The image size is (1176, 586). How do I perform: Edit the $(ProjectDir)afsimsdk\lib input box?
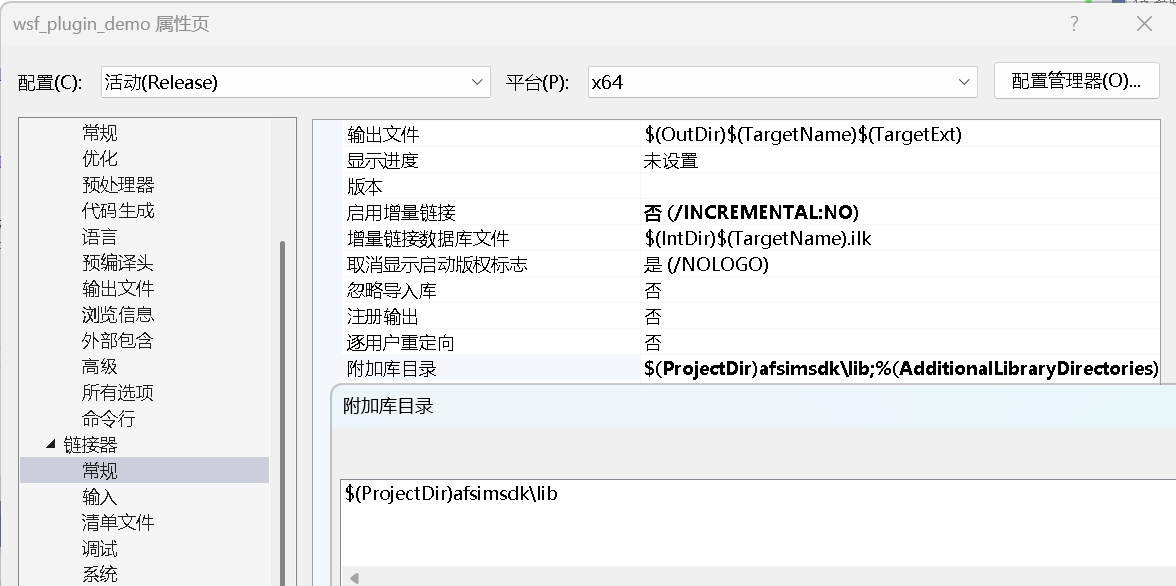tap(600, 493)
